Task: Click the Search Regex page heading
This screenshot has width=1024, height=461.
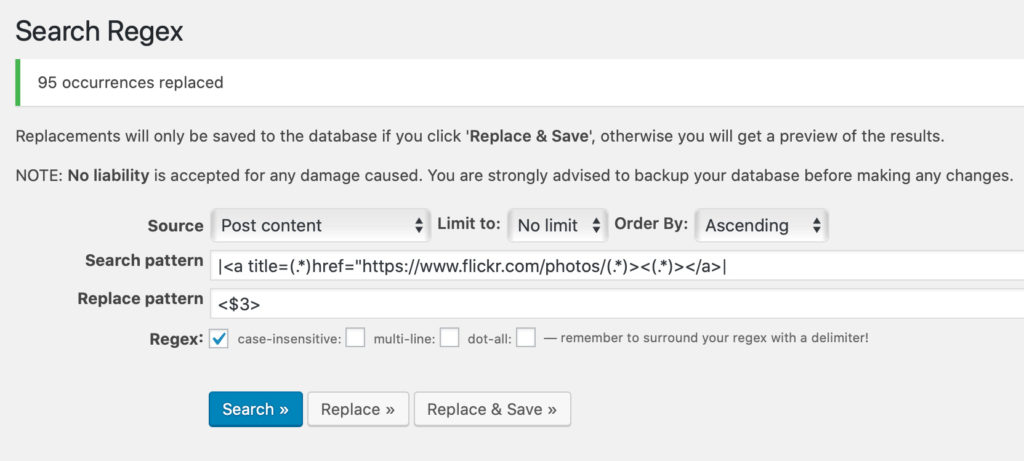Action: pos(99,31)
